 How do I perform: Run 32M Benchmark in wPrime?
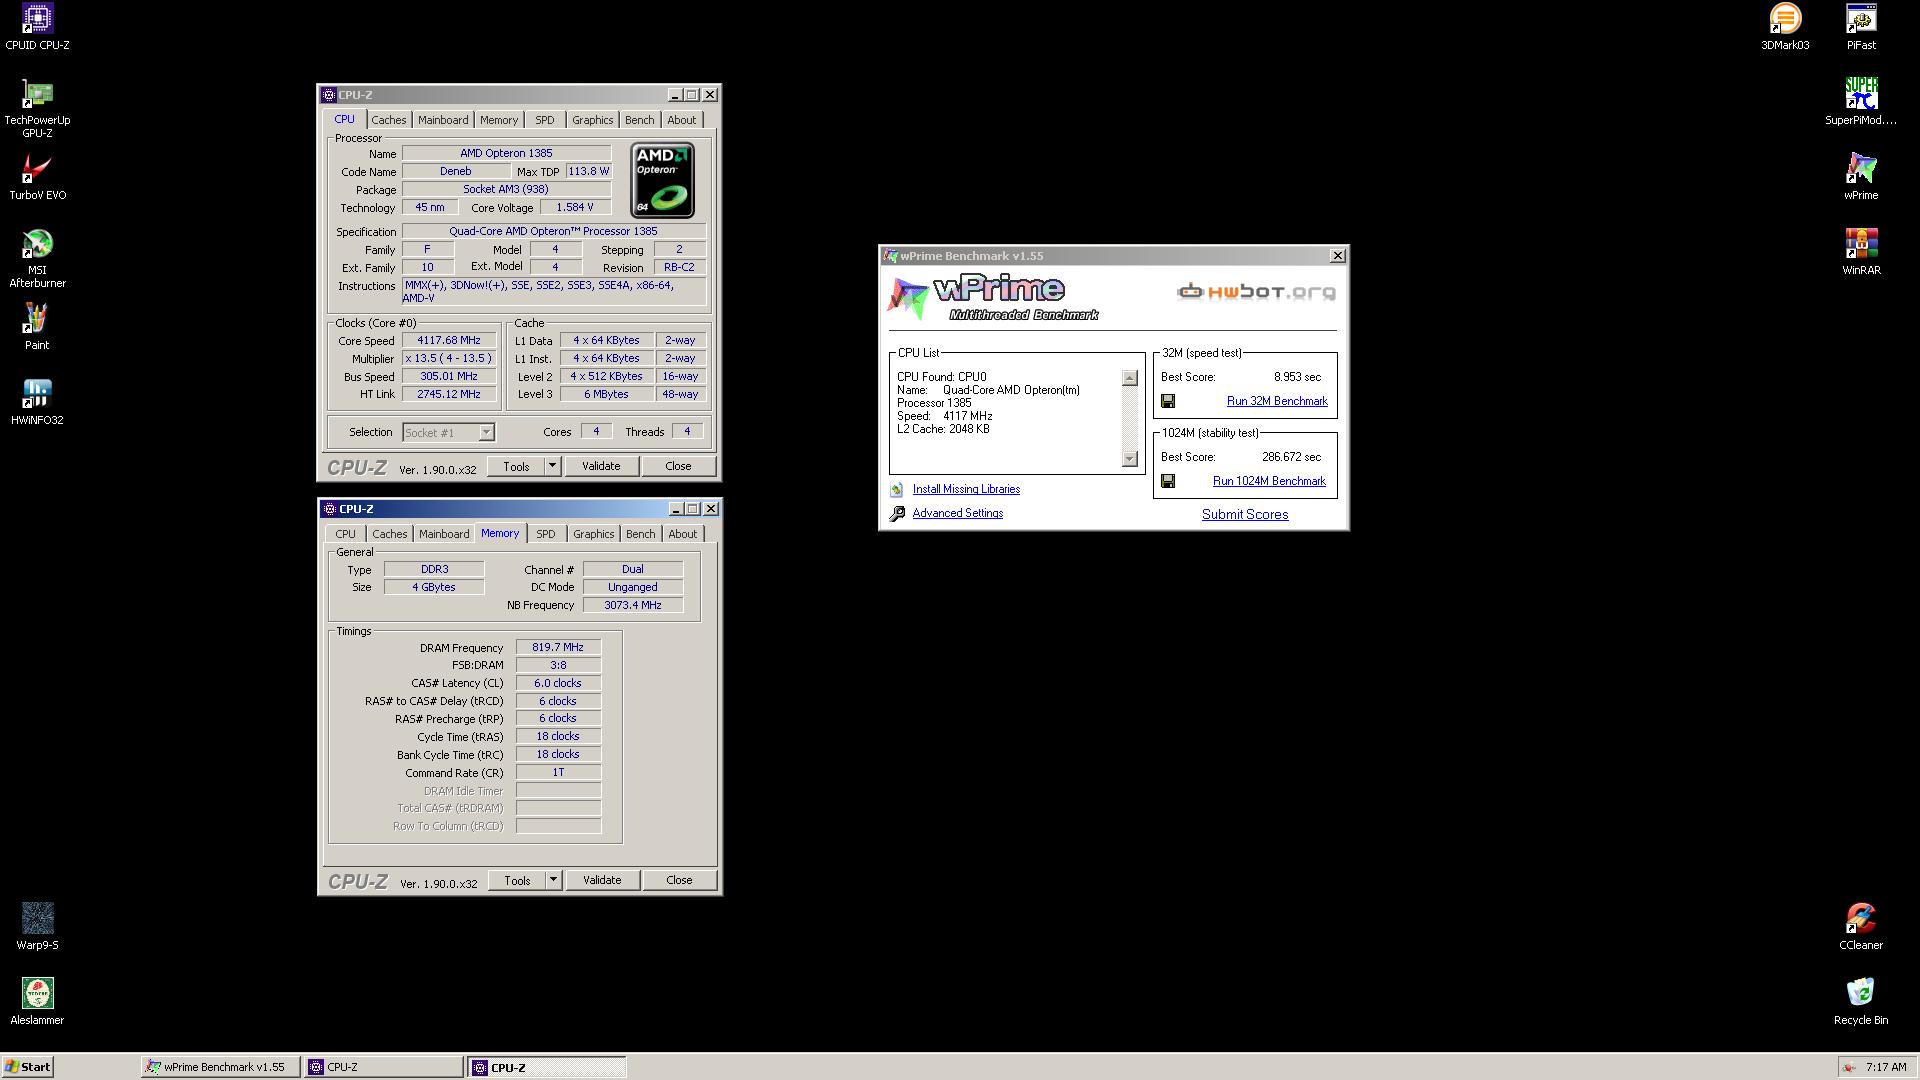point(1277,401)
